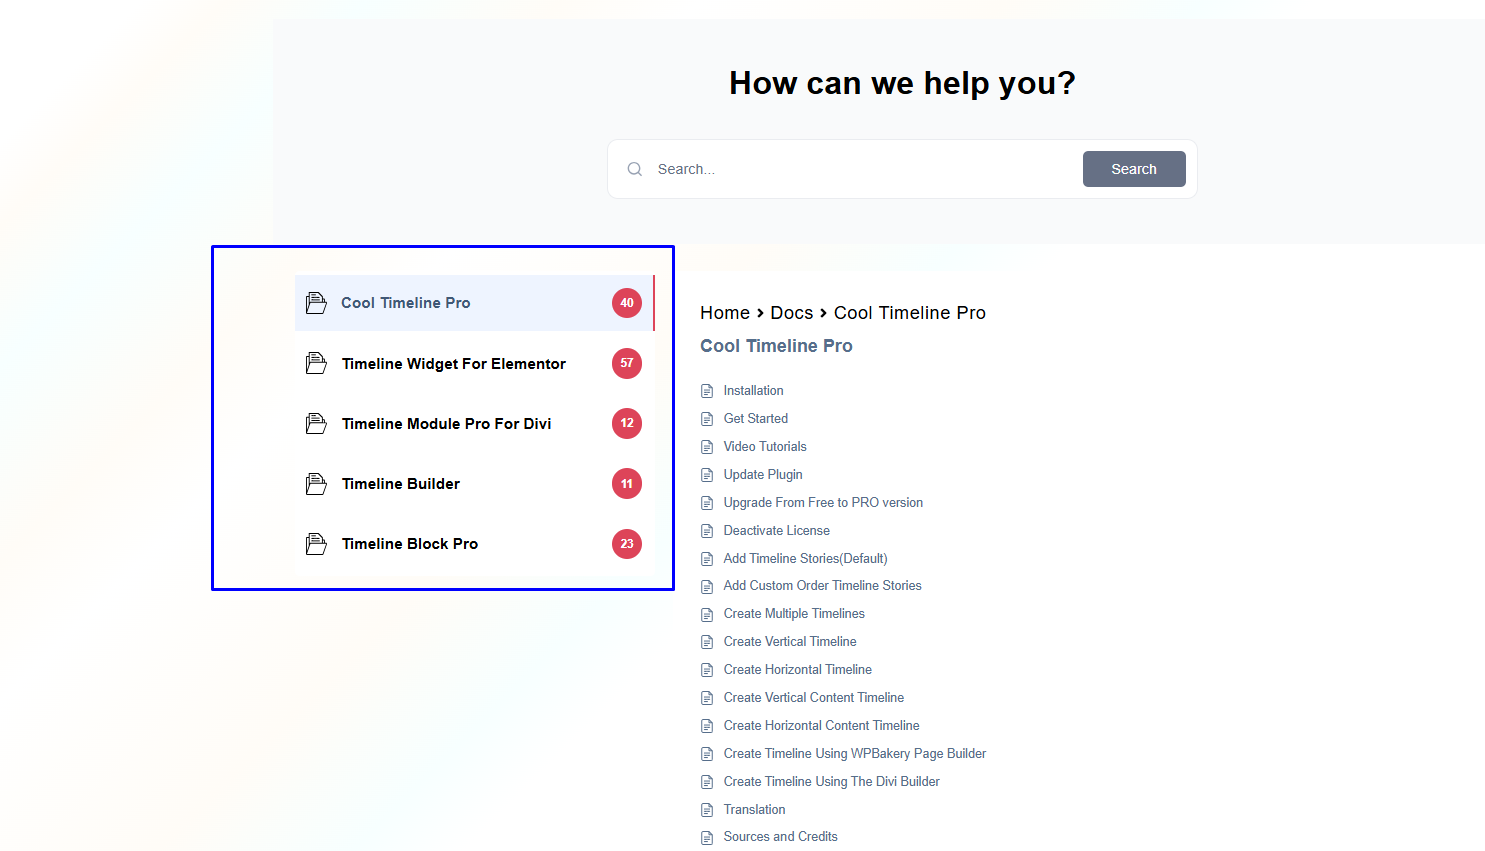Click docs icon beside Timeline Module Pro For Divi
The width and height of the screenshot is (1485, 851).
pos(316,424)
